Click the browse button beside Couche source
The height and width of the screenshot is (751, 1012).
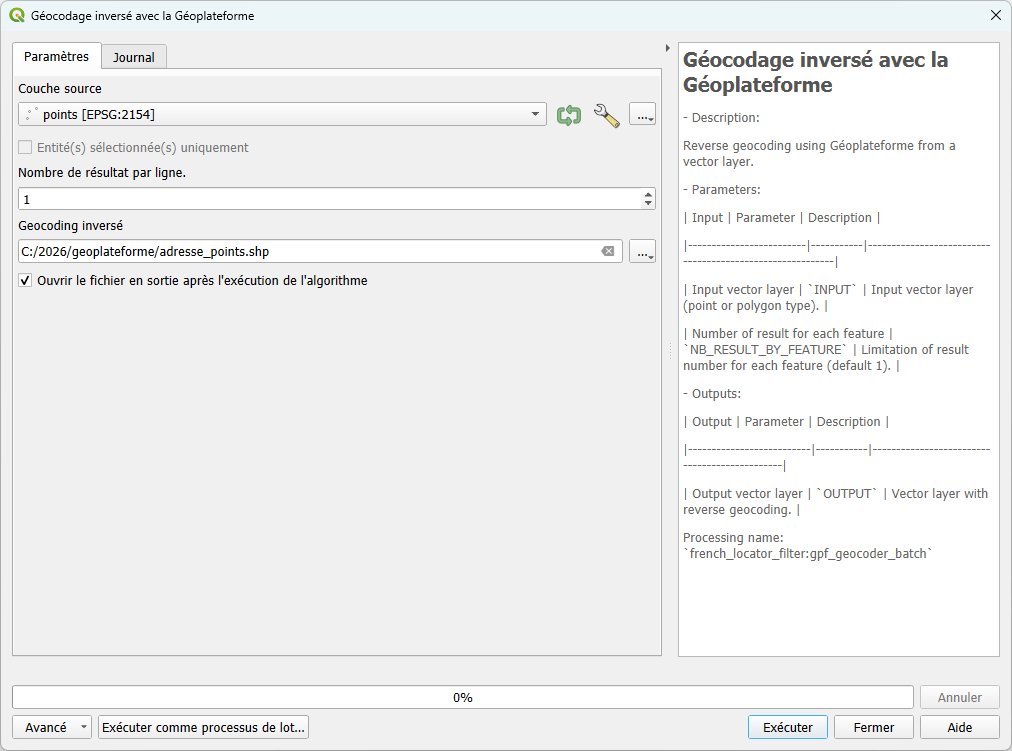642,115
